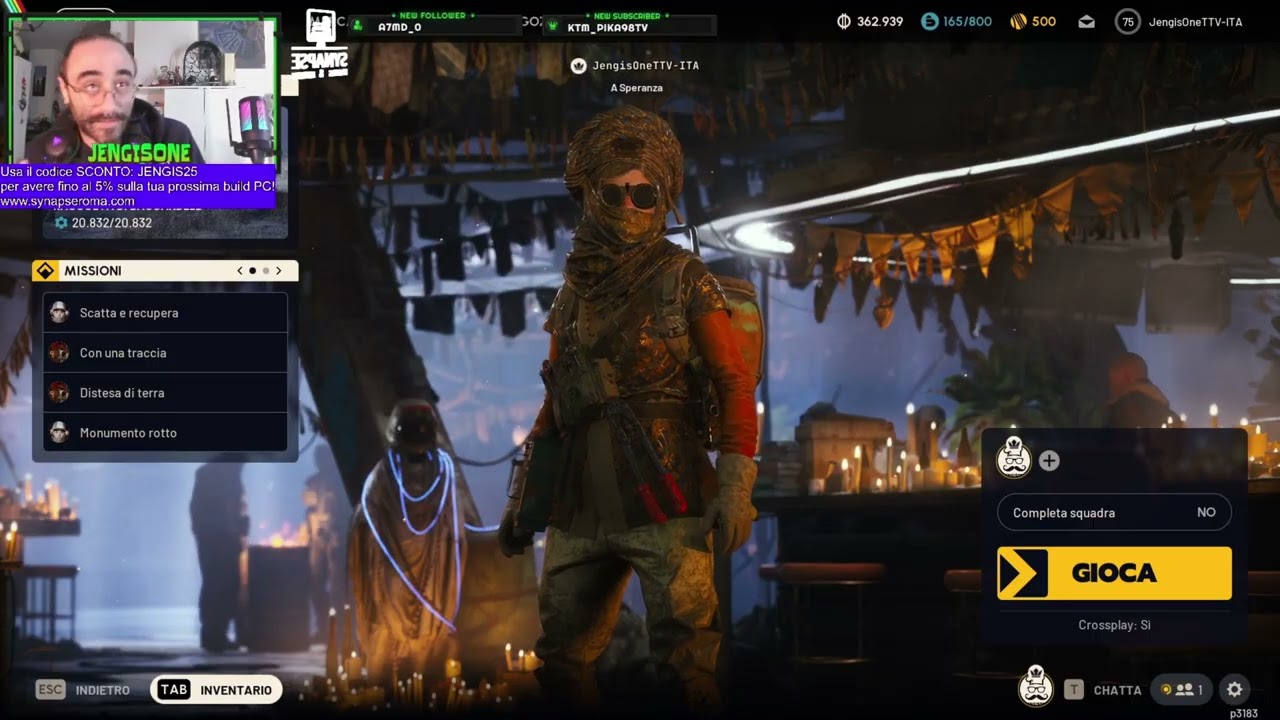This screenshot has width=1280, height=720.
Task: Click the 362.939 coins currency icon
Action: coord(843,21)
